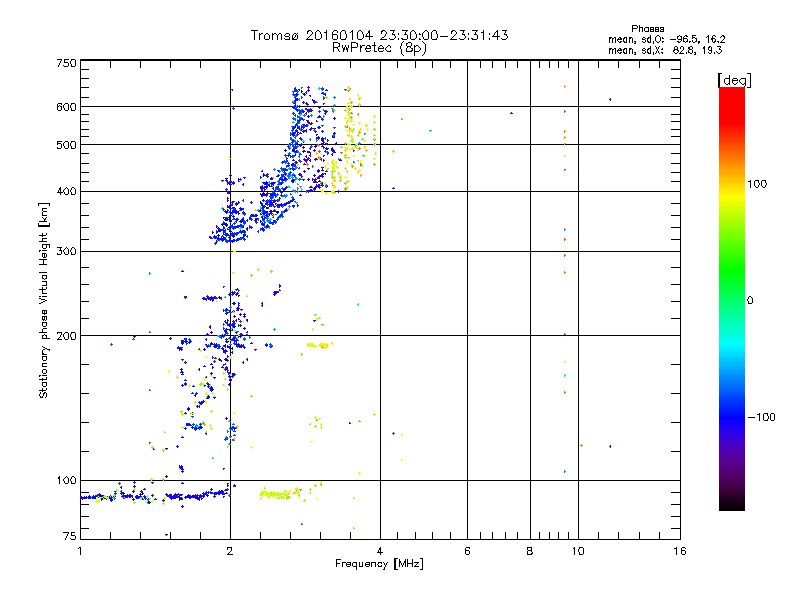Click the blue F-layer echo cluster near 2 MHz
This screenshot has width=800, height=600.
(231, 222)
